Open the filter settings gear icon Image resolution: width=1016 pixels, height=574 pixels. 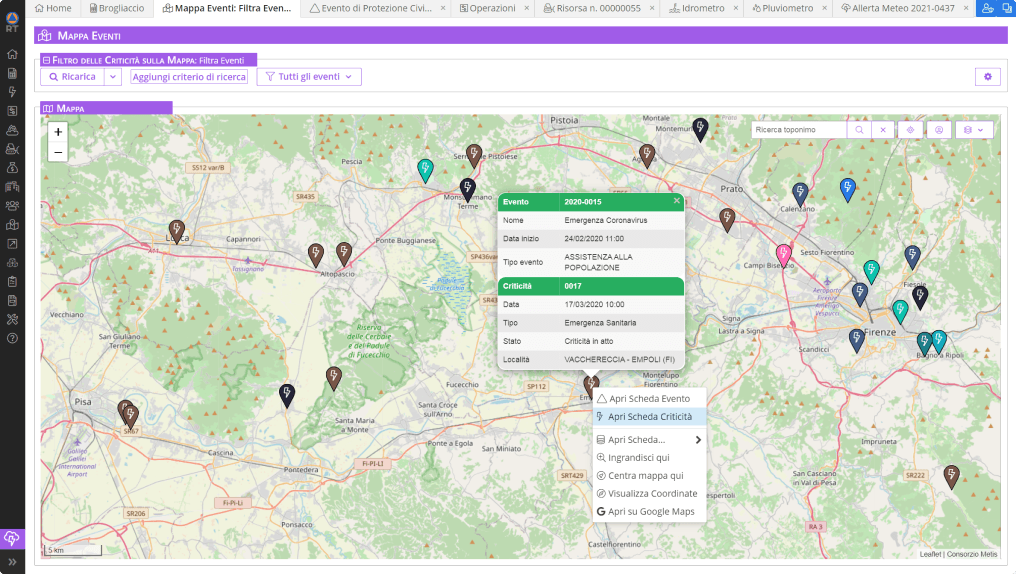tap(987, 76)
